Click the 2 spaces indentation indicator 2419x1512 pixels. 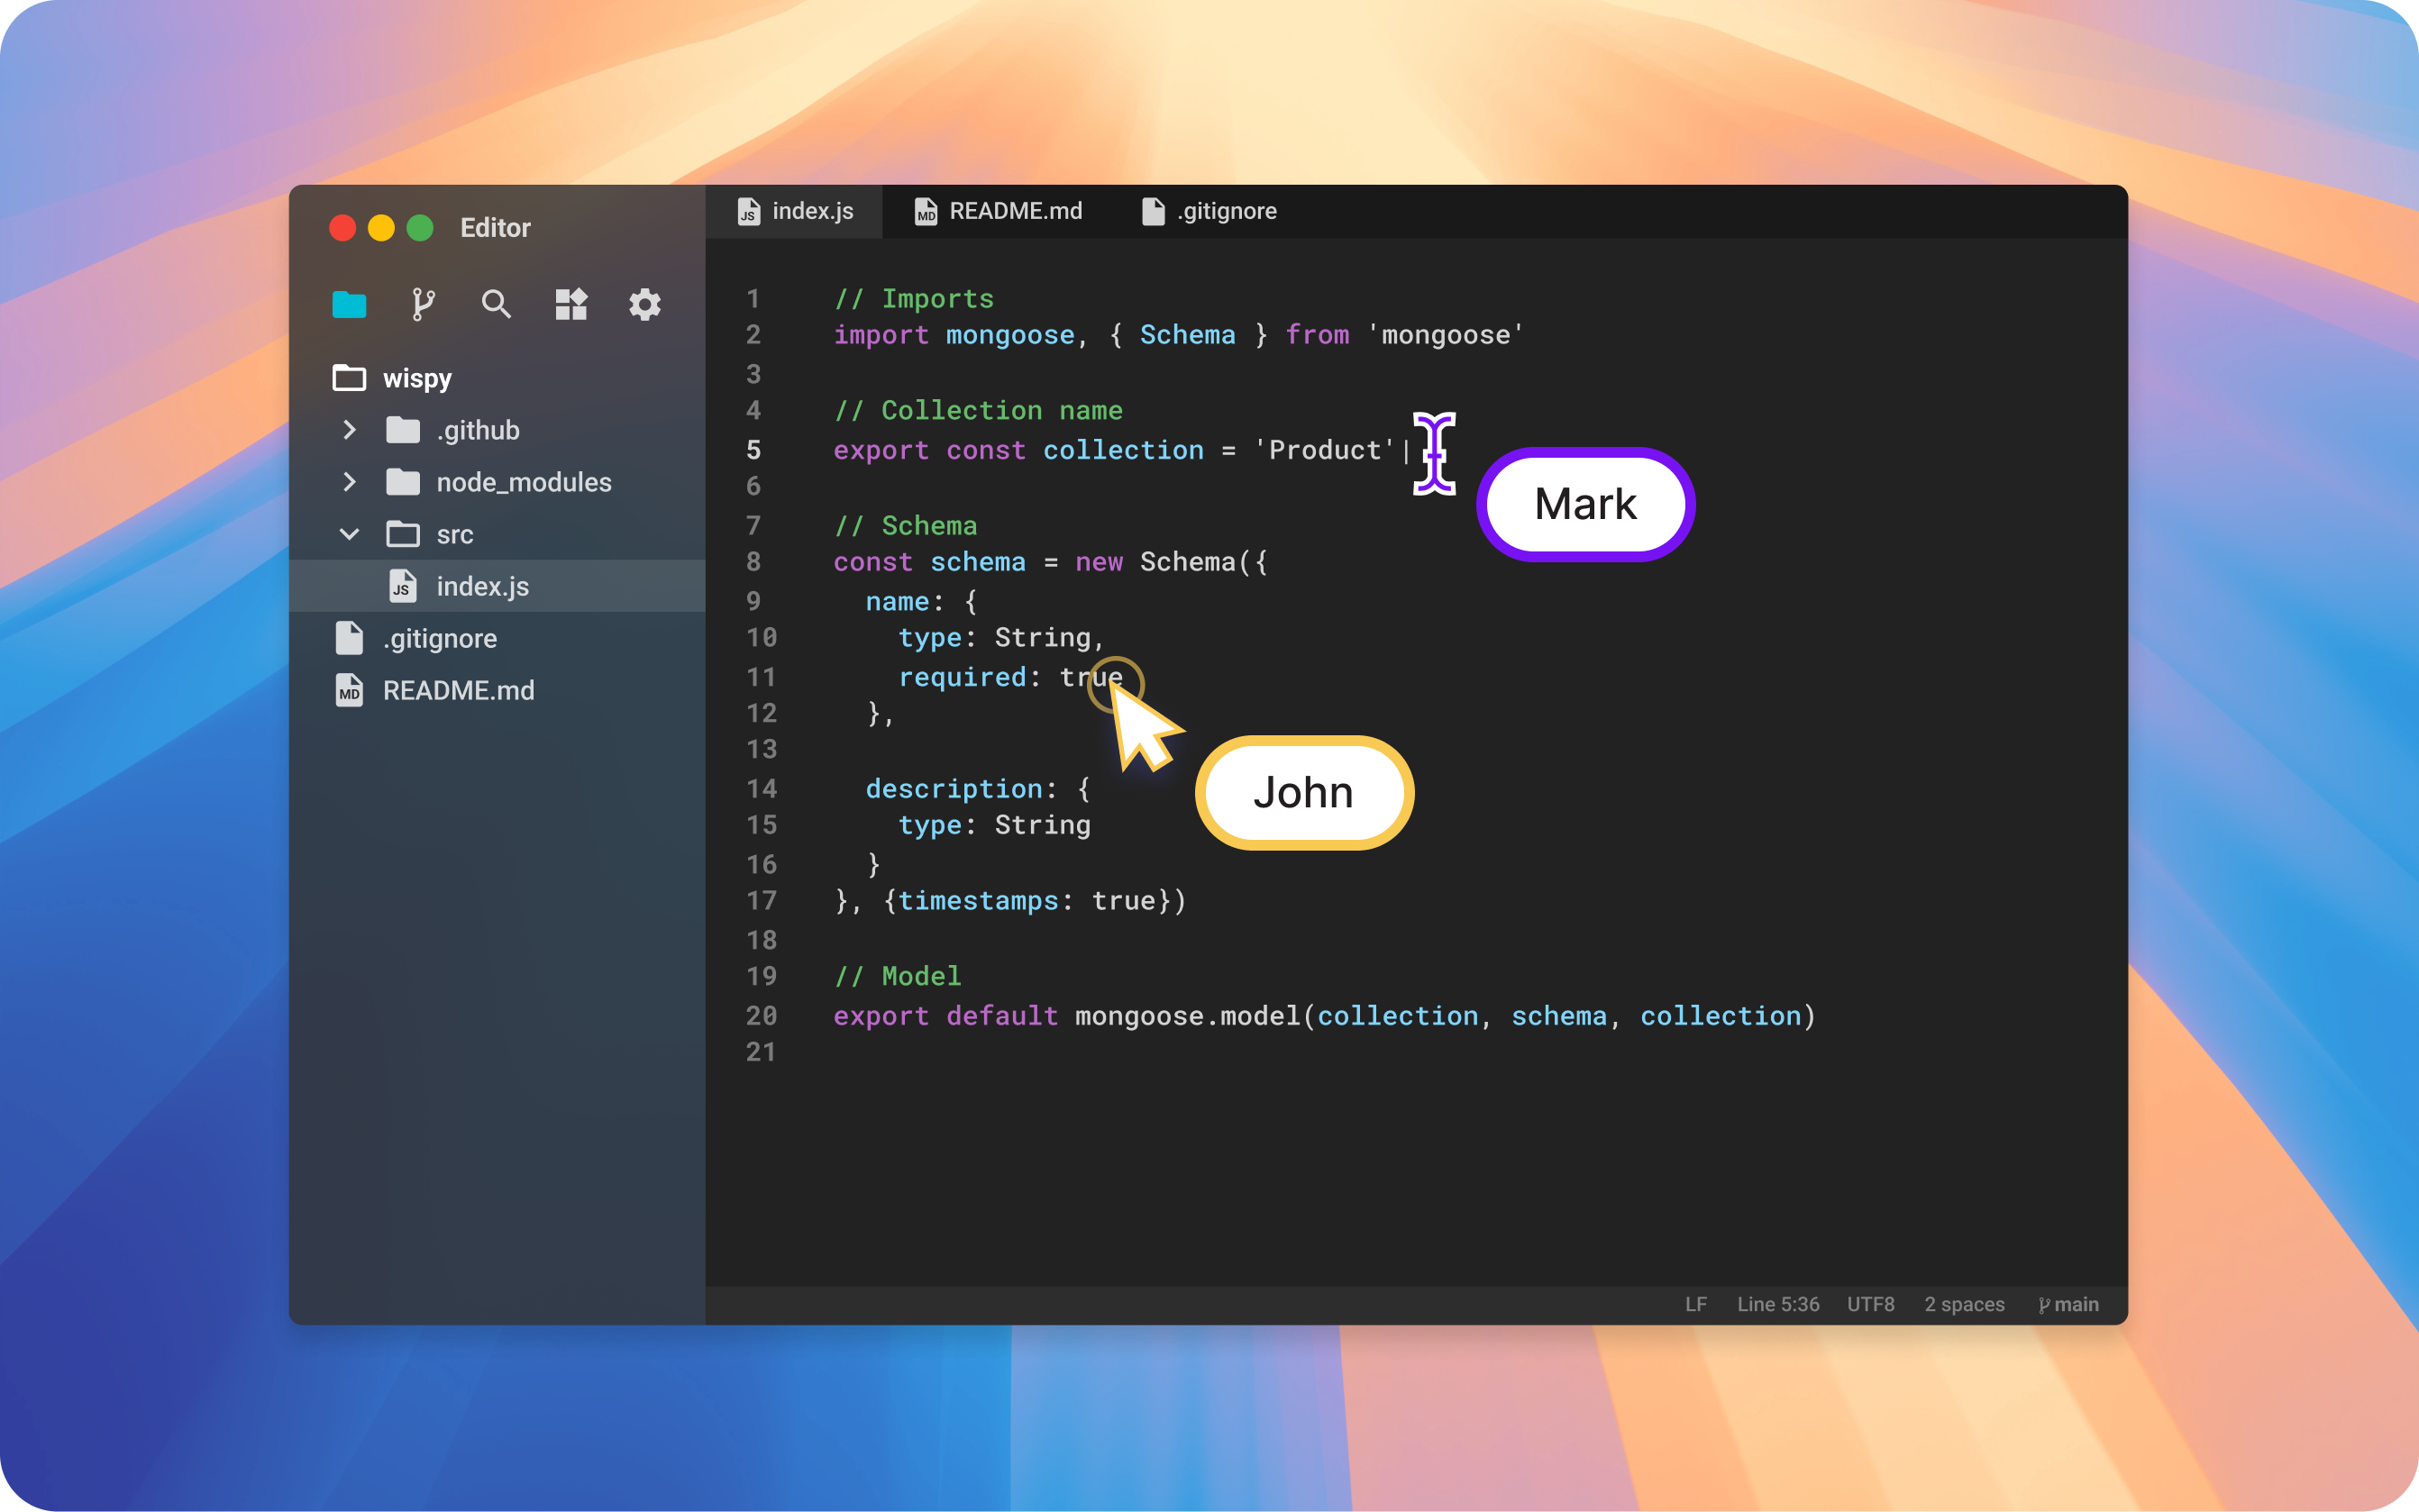1964,1305
